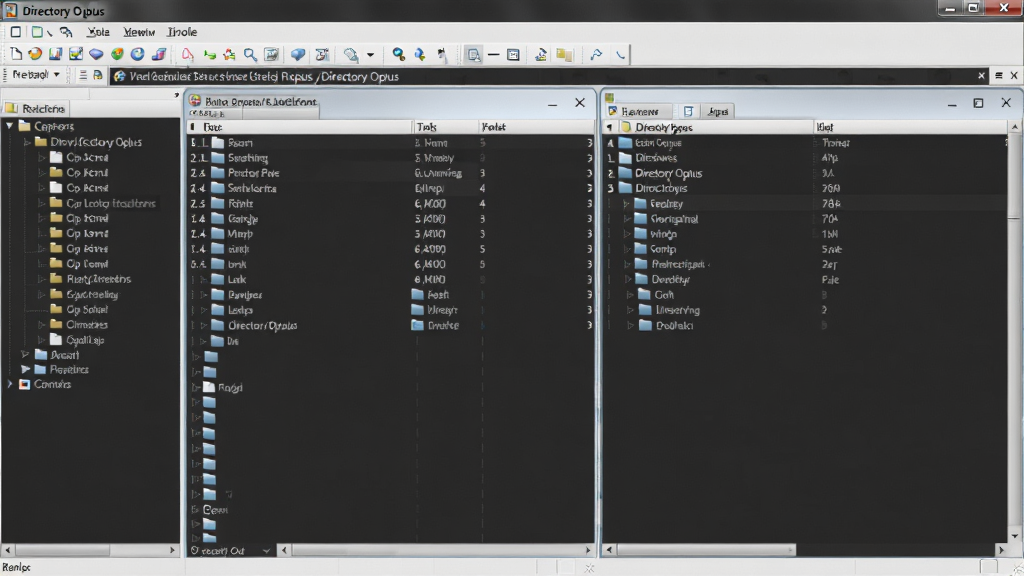Click the right panel horizontal scrollbar thumb
The width and height of the screenshot is (1024, 576).
coord(706,550)
